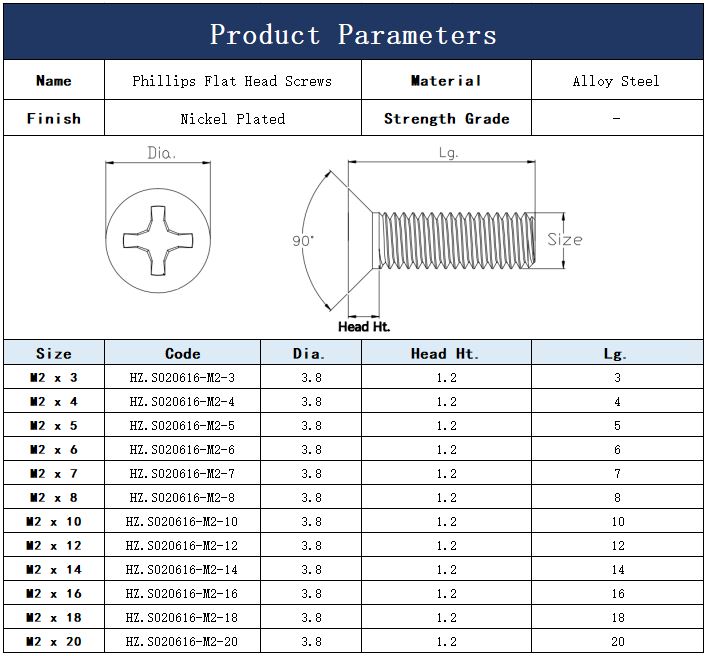Click the 'Lg.' column header
The width and height of the screenshot is (707, 656).
point(617,353)
